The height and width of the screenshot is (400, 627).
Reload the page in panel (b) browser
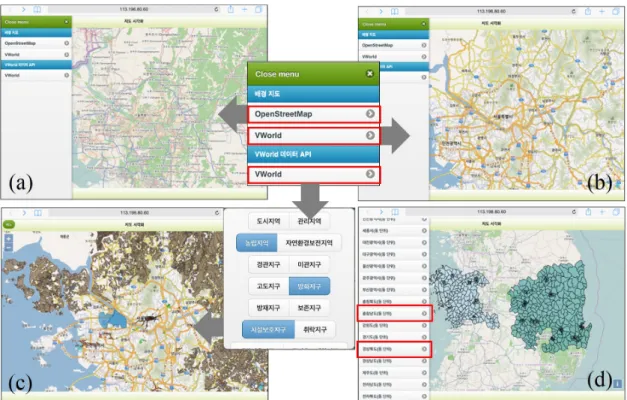[573, 11]
